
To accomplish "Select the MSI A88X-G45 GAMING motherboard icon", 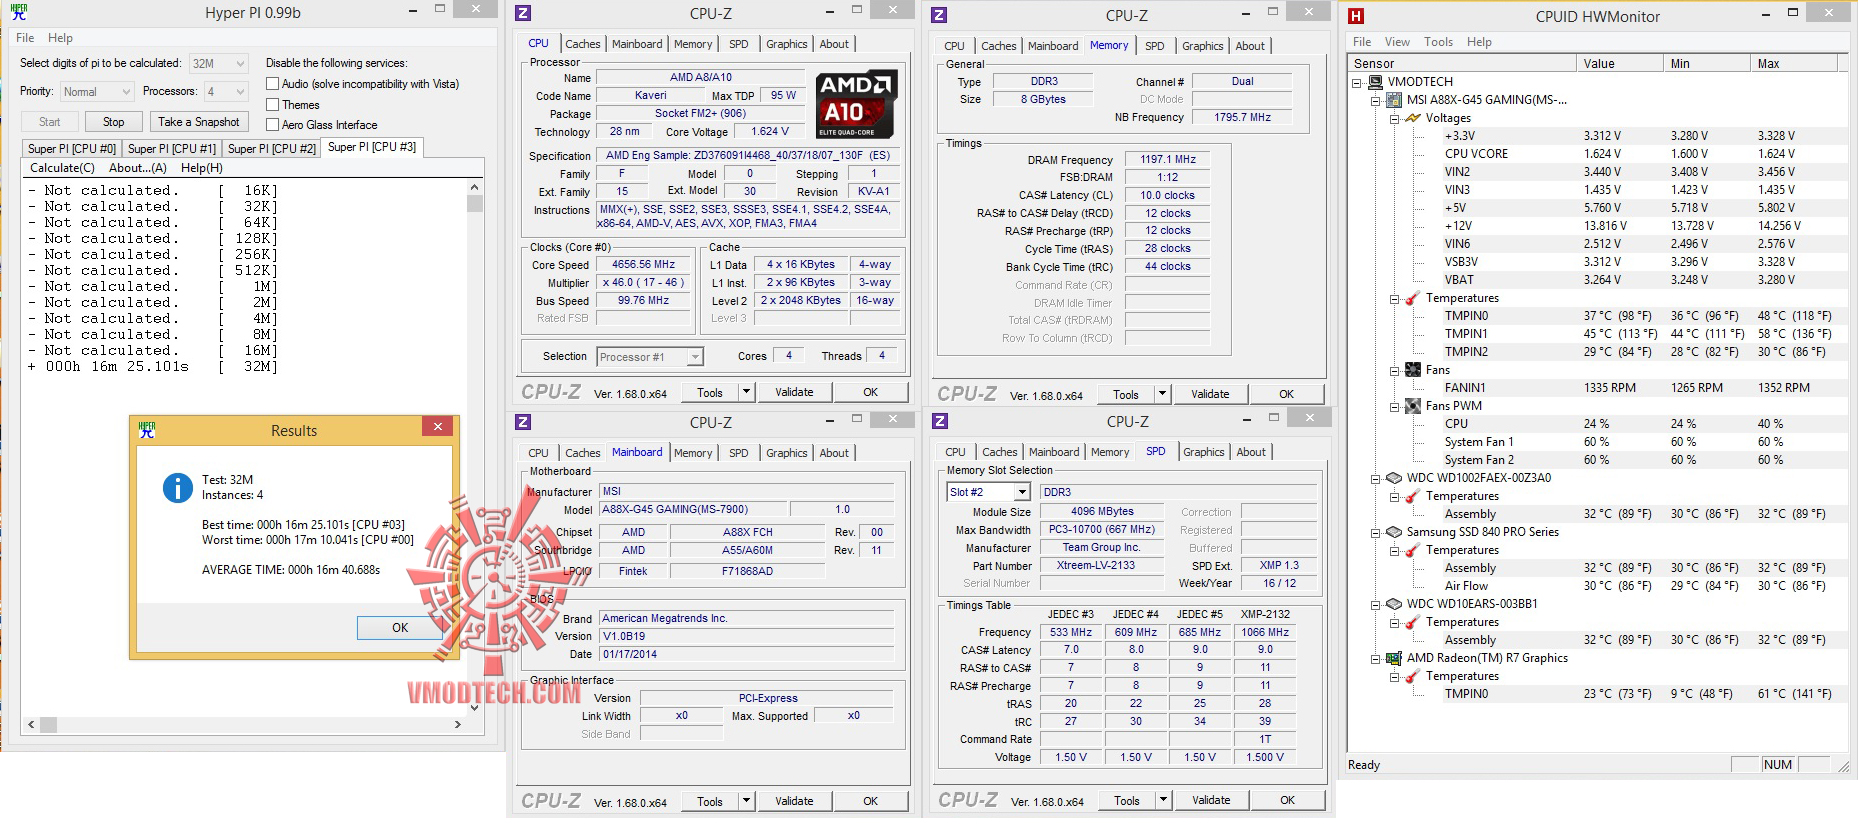I will pyautogui.click(x=1394, y=100).
